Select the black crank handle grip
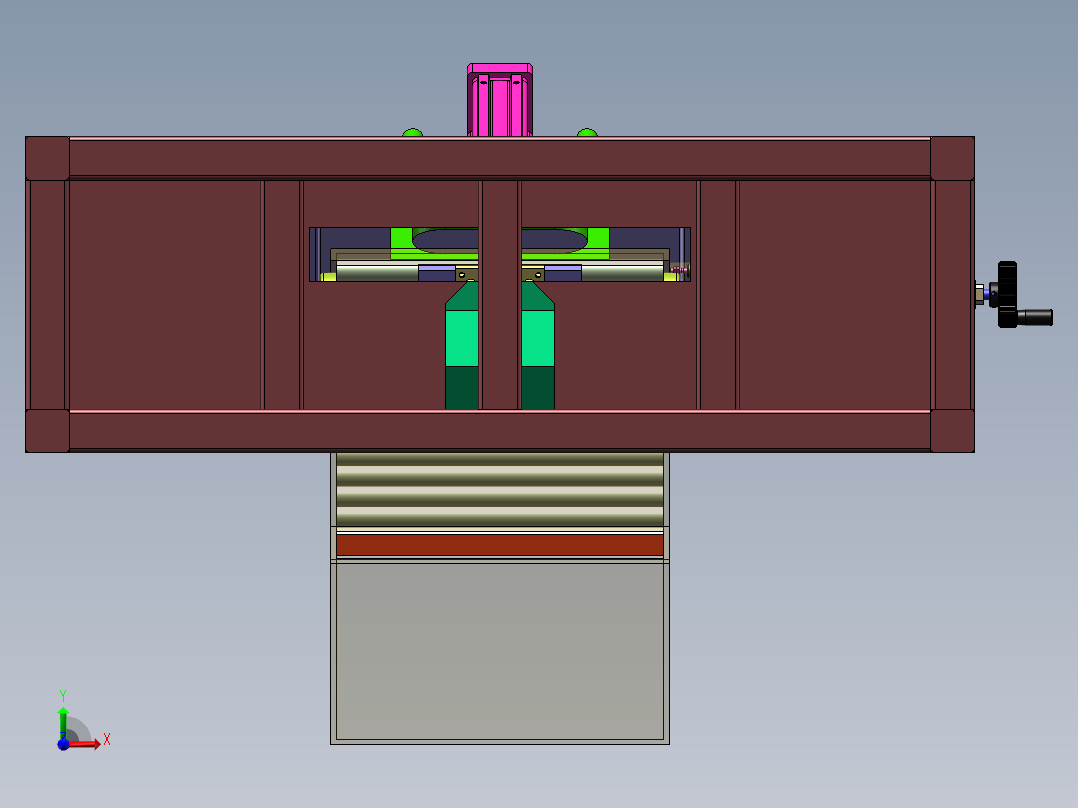The image size is (1078, 808). pyautogui.click(x=1036, y=317)
